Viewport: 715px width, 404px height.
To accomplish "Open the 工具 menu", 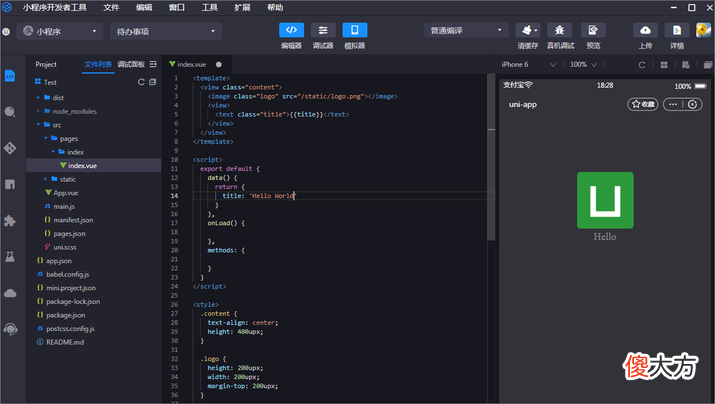I will (209, 7).
